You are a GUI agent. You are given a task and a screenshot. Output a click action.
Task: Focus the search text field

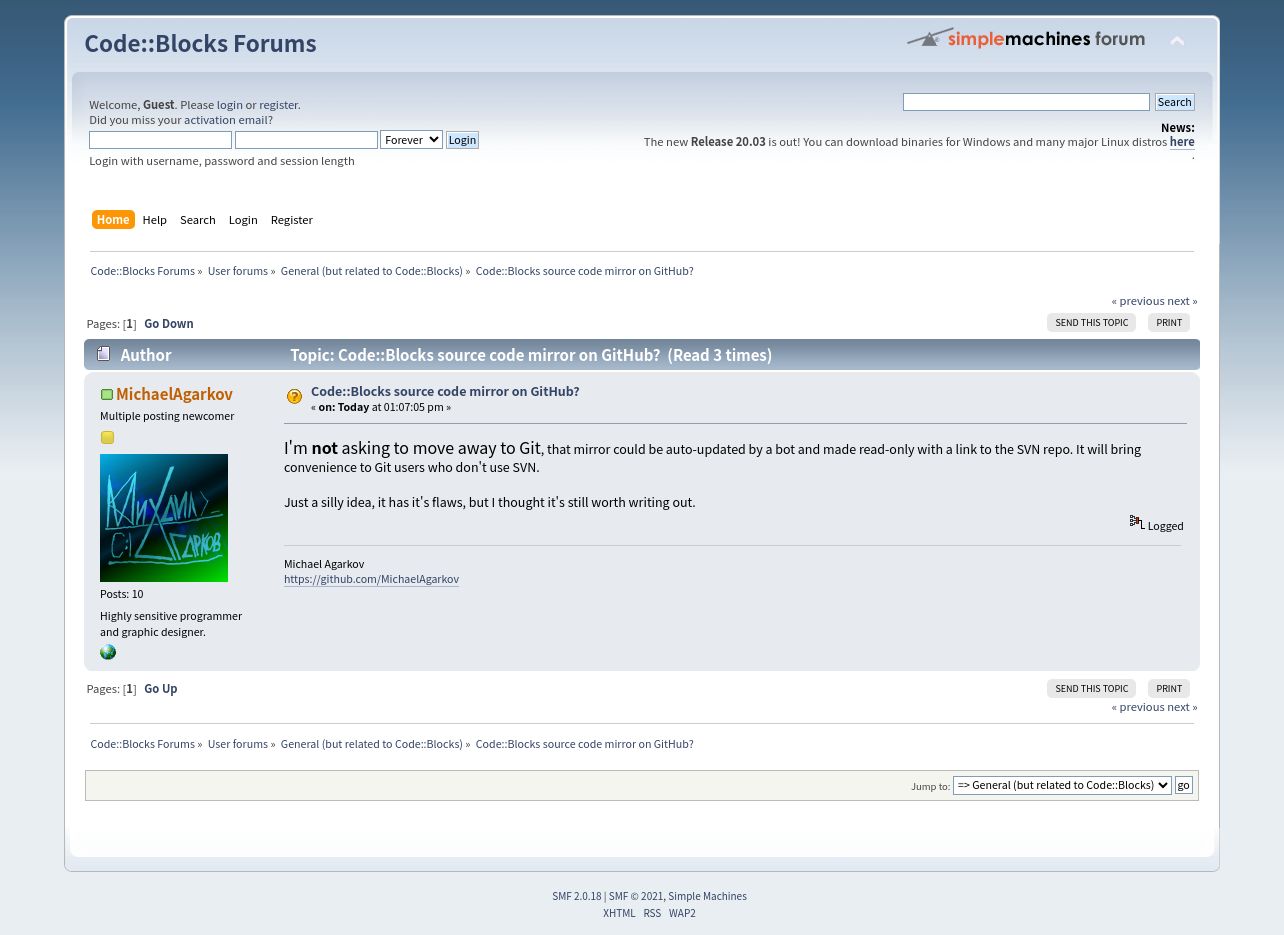click(1026, 102)
